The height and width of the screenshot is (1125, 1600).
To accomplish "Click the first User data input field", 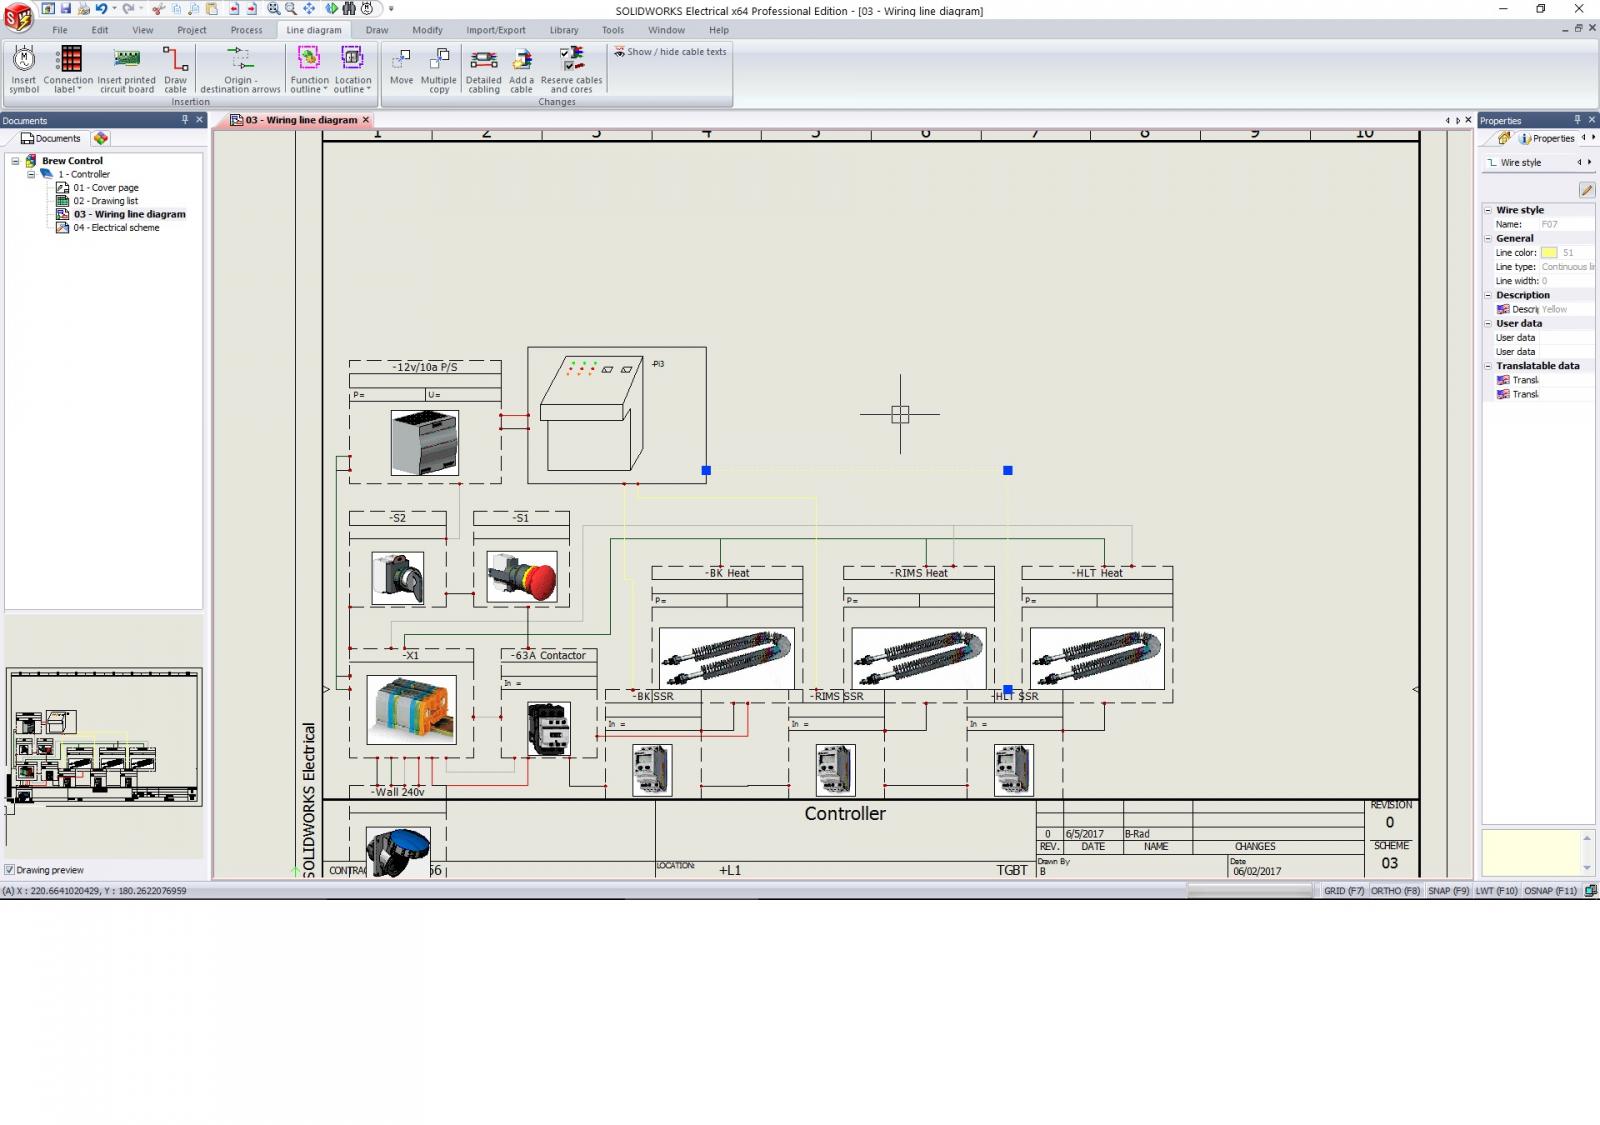I will coord(1566,338).
